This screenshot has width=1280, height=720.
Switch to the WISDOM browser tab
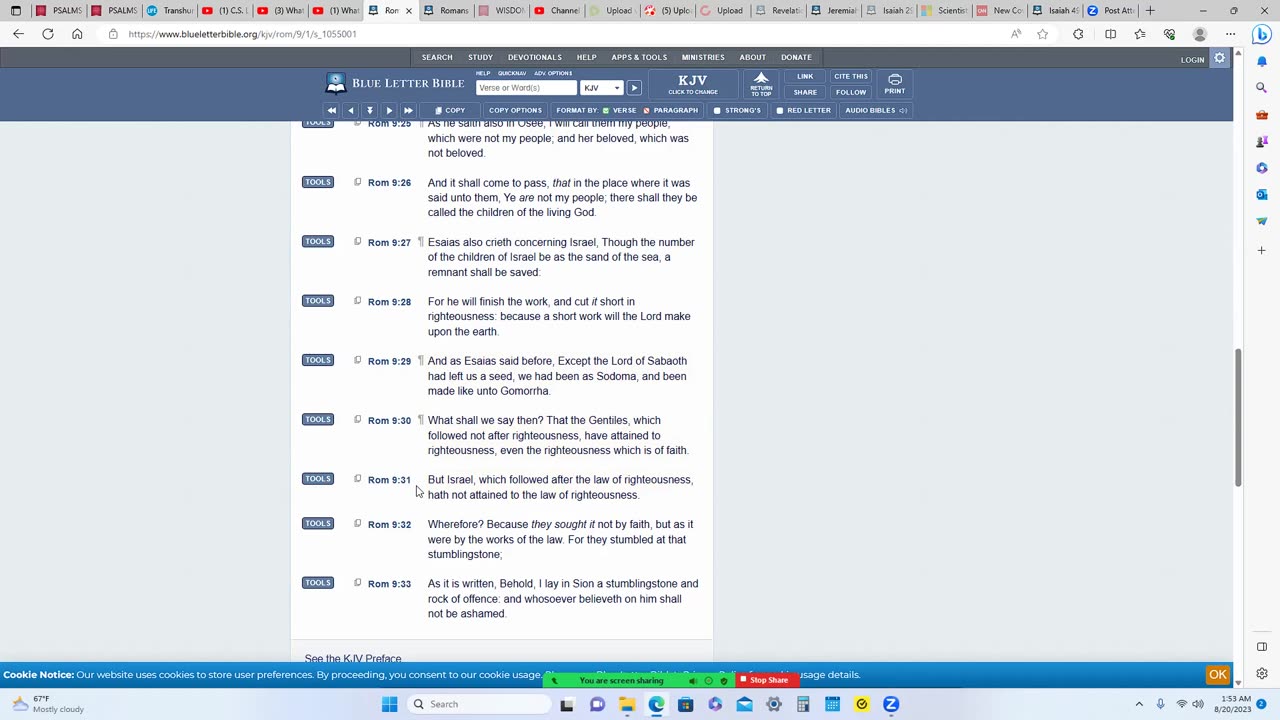(x=501, y=10)
